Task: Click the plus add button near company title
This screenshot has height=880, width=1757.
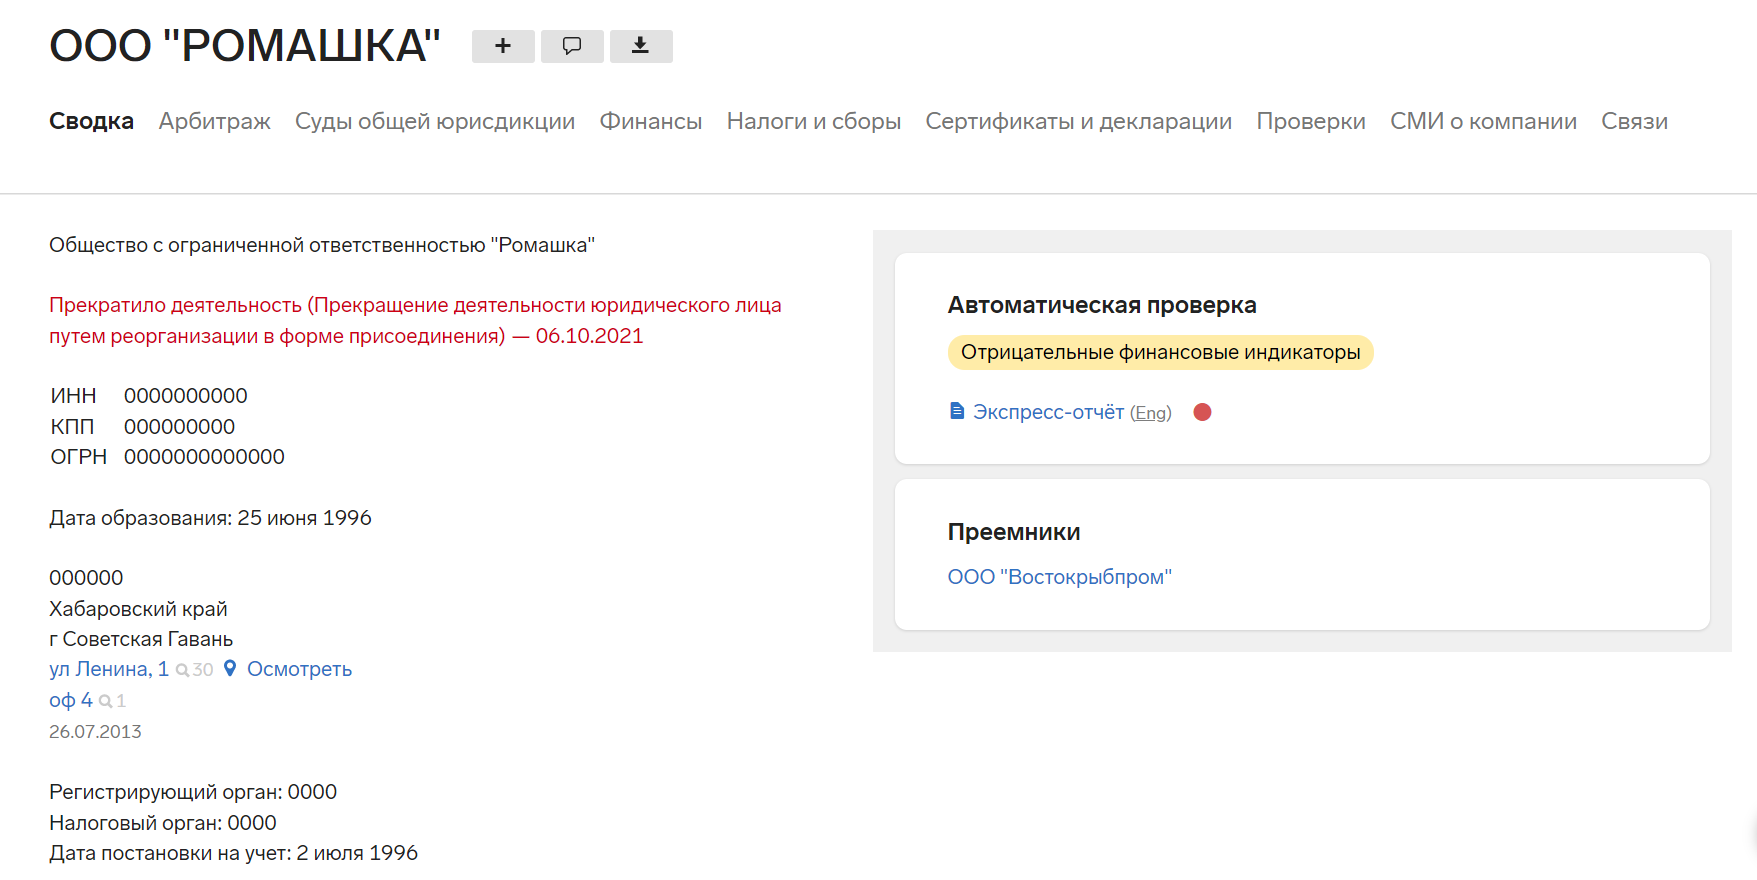Action: pos(503,46)
